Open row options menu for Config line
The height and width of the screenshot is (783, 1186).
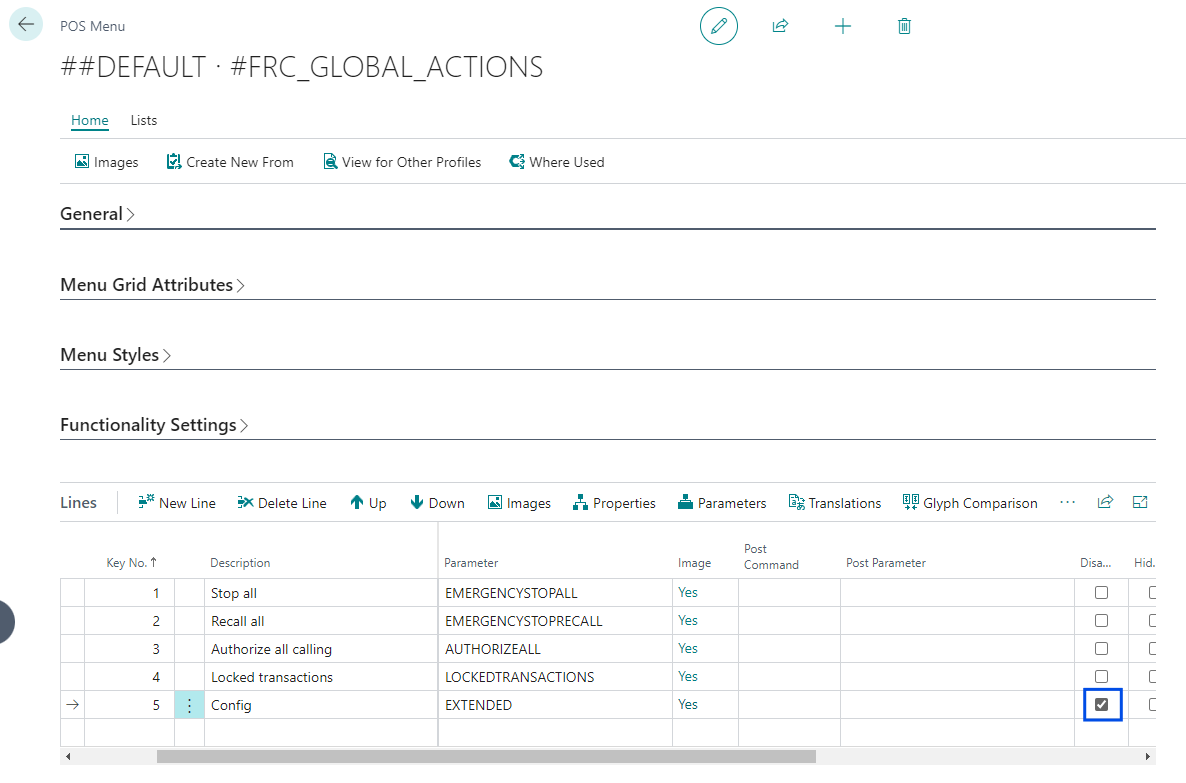189,705
